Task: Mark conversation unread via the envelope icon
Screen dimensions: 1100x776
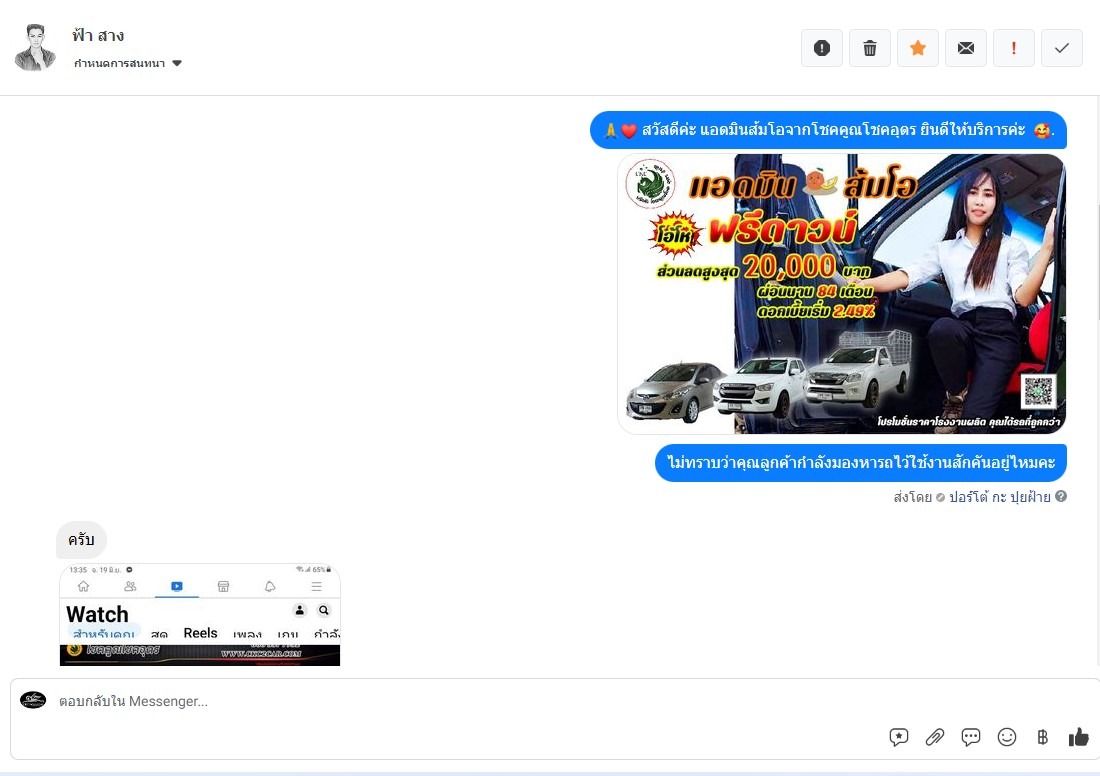Action: [x=966, y=48]
